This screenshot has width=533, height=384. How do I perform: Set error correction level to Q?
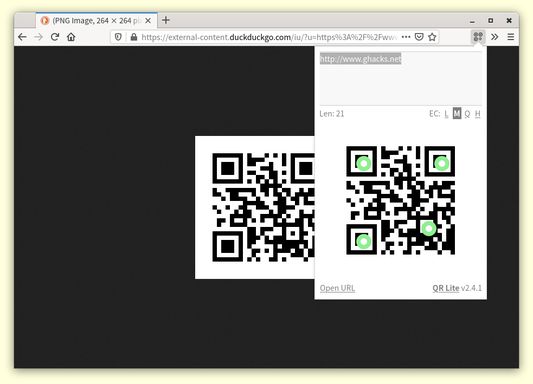(467, 114)
